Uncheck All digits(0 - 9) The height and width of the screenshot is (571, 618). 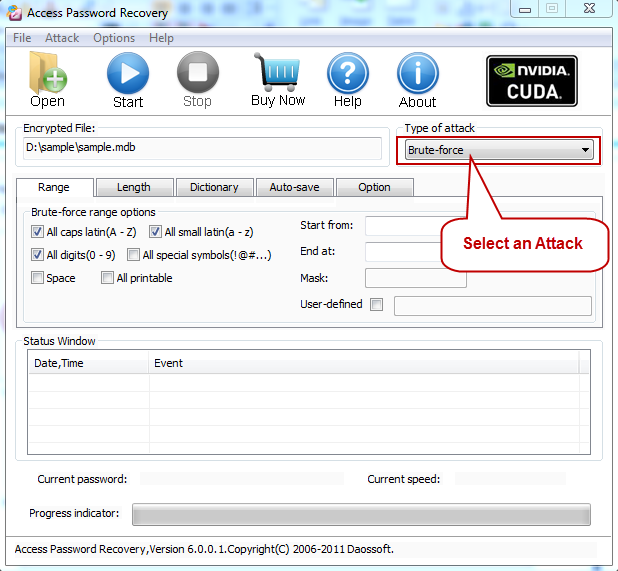[37, 255]
